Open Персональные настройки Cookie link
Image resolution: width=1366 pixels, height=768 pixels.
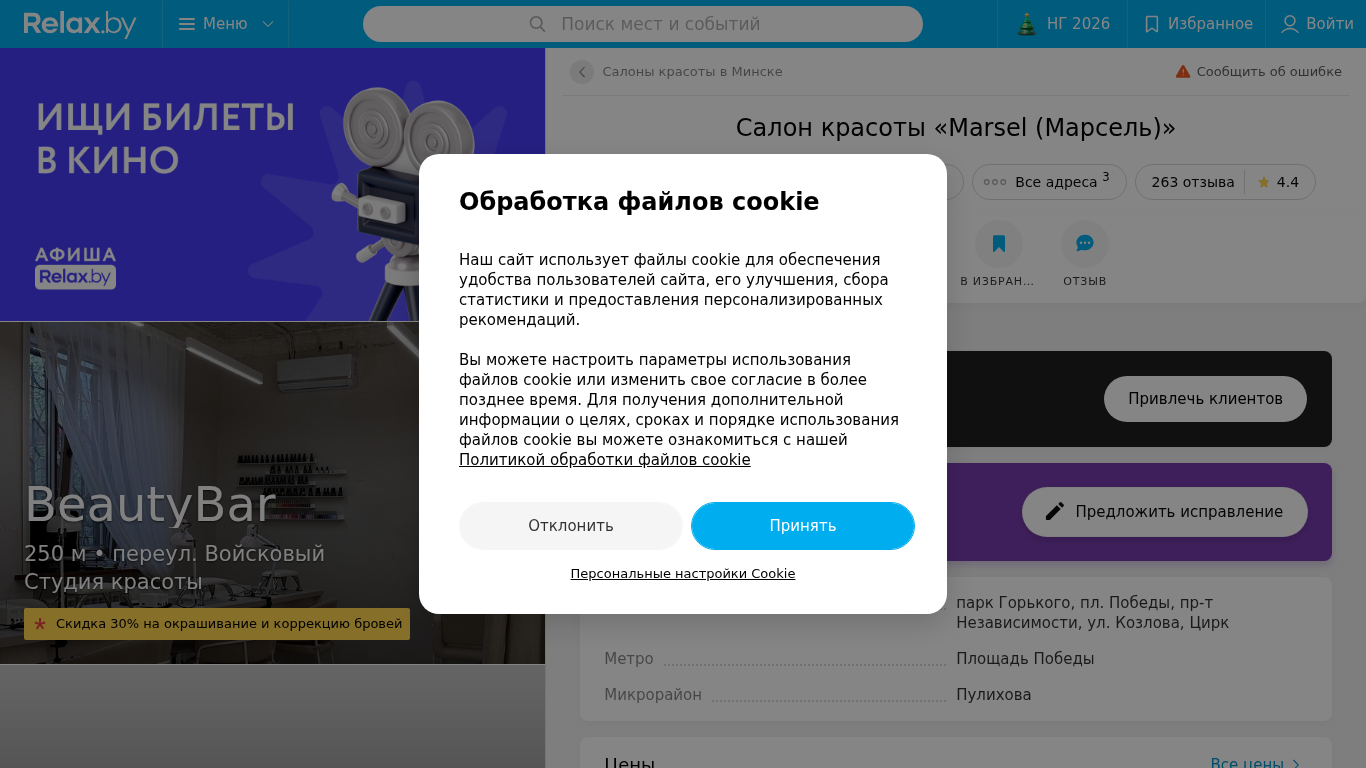point(683,574)
